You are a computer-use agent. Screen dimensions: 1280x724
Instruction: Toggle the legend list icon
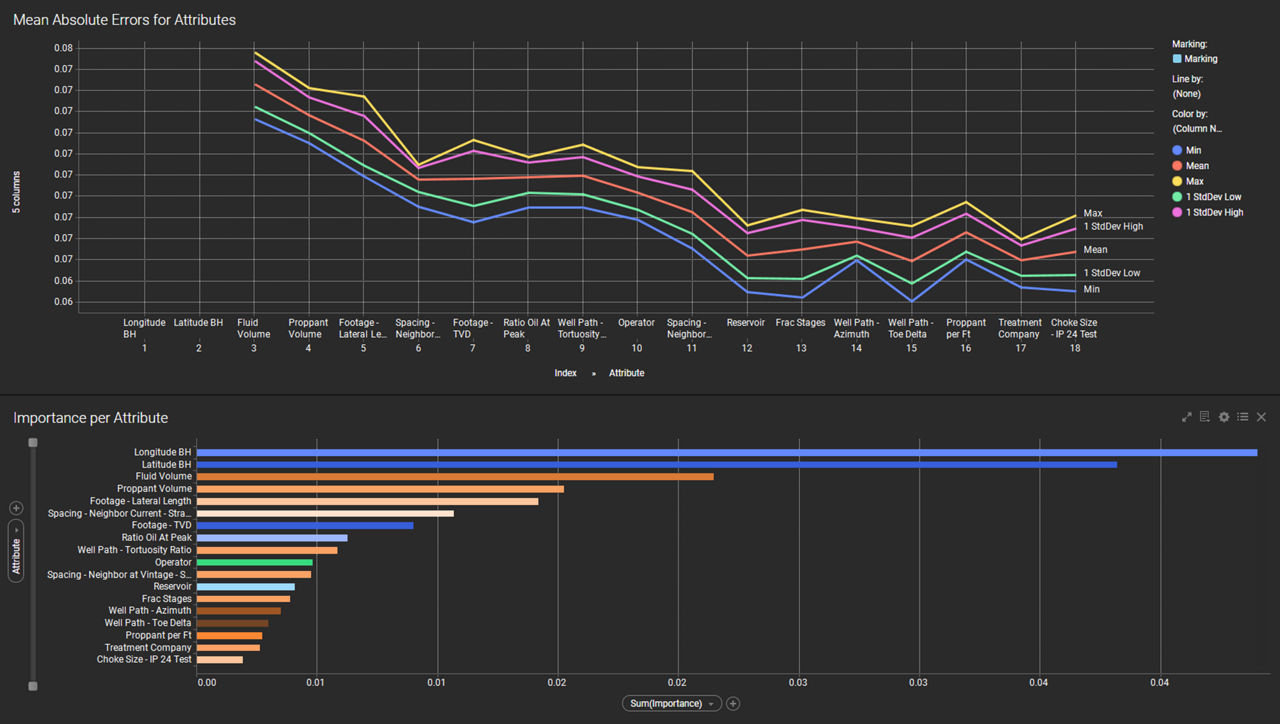click(1242, 417)
